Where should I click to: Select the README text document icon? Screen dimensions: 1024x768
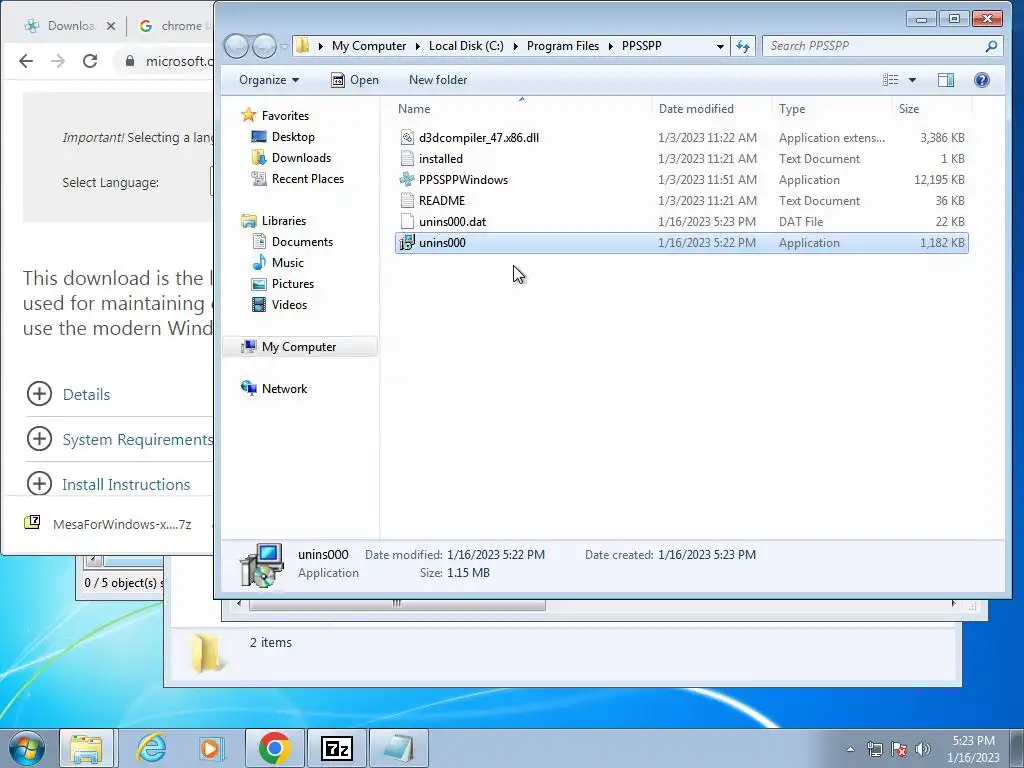pyautogui.click(x=407, y=200)
